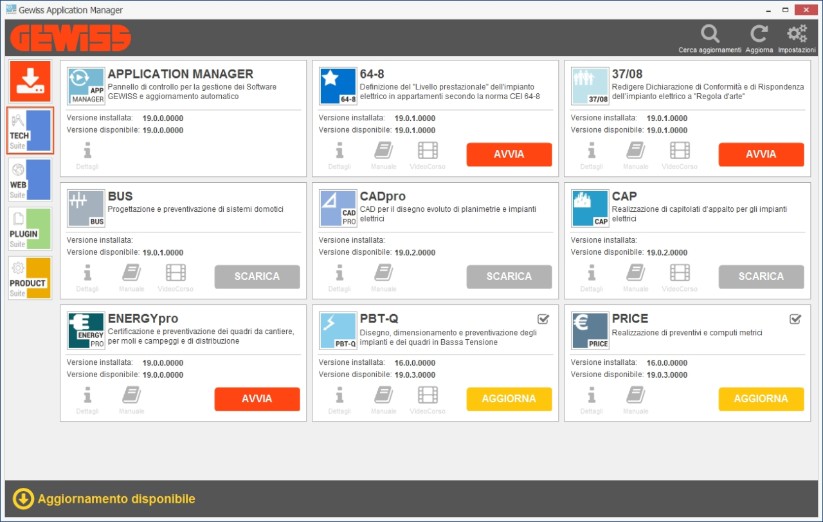Open the Manuale for CAP
The width and height of the screenshot is (823, 522).
635,278
